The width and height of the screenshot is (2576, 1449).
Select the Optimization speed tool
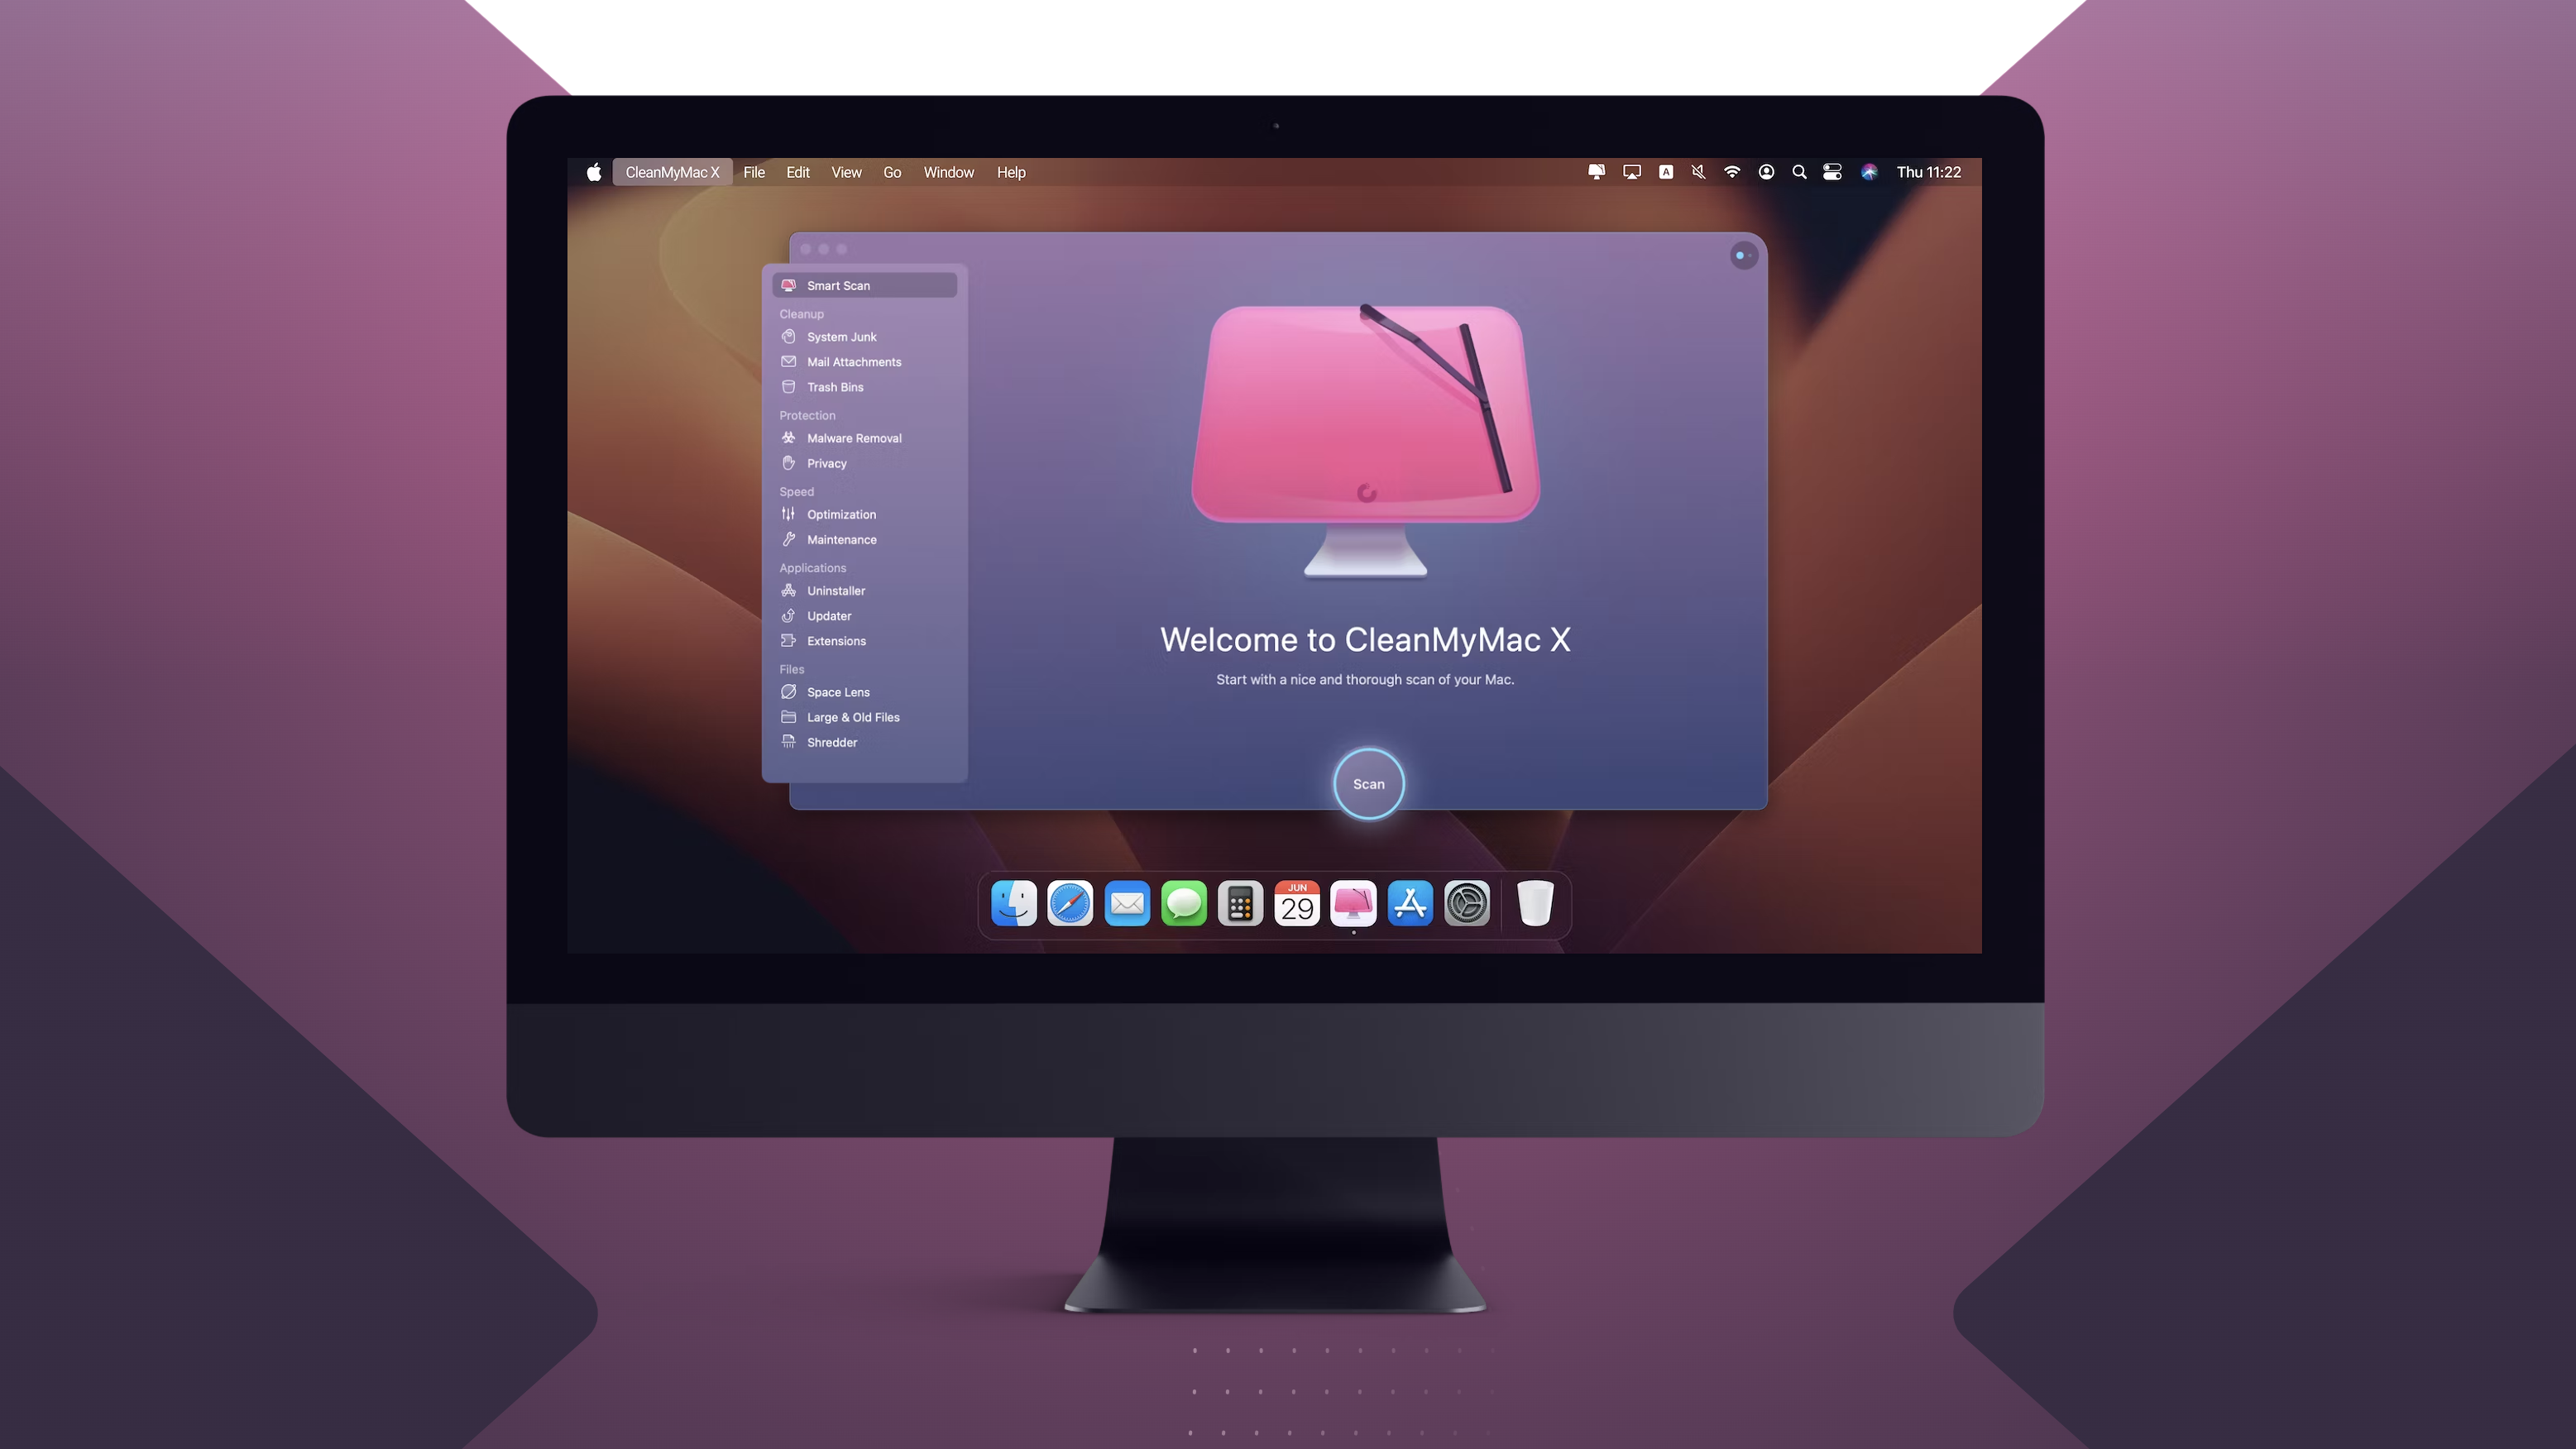coord(840,513)
